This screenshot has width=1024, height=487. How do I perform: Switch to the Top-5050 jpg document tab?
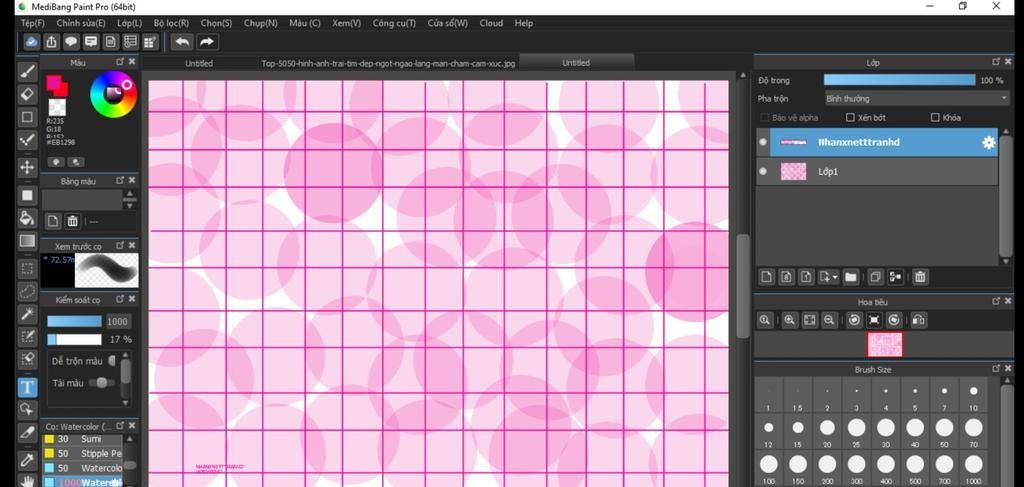click(388, 63)
